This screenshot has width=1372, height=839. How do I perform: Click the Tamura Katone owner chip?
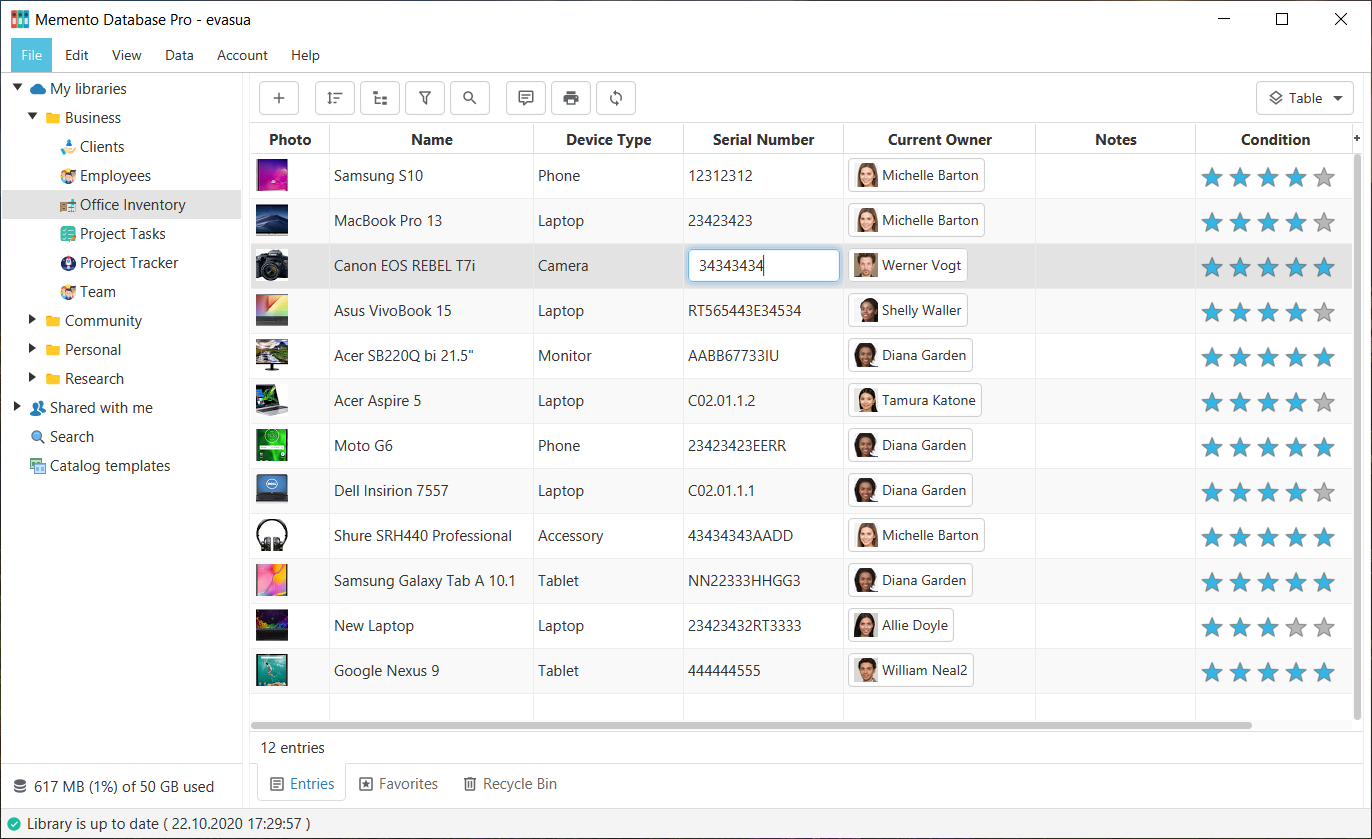tap(915, 400)
